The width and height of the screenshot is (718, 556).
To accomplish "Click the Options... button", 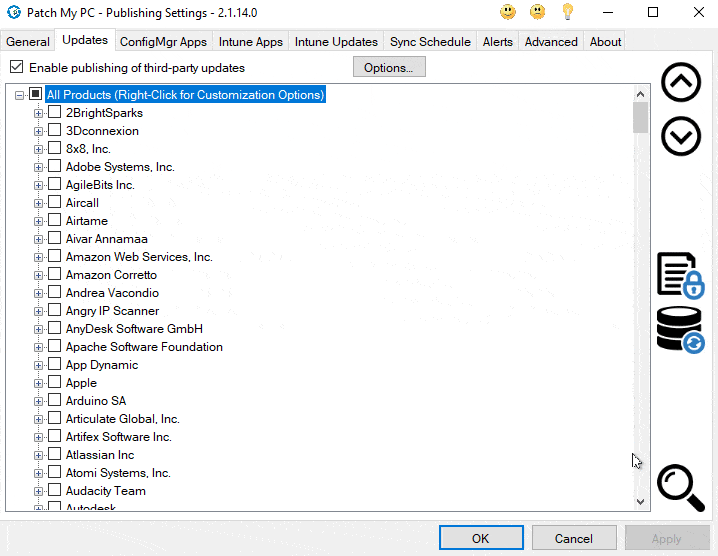I will [389, 67].
